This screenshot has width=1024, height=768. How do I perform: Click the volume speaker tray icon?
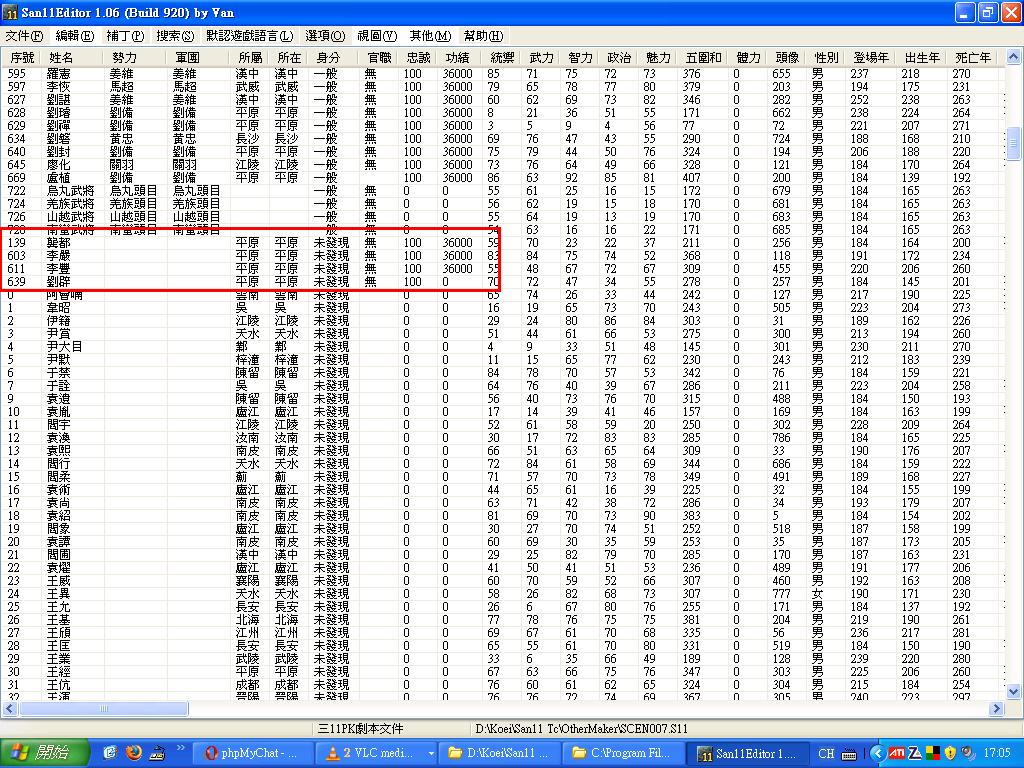[x=966, y=753]
